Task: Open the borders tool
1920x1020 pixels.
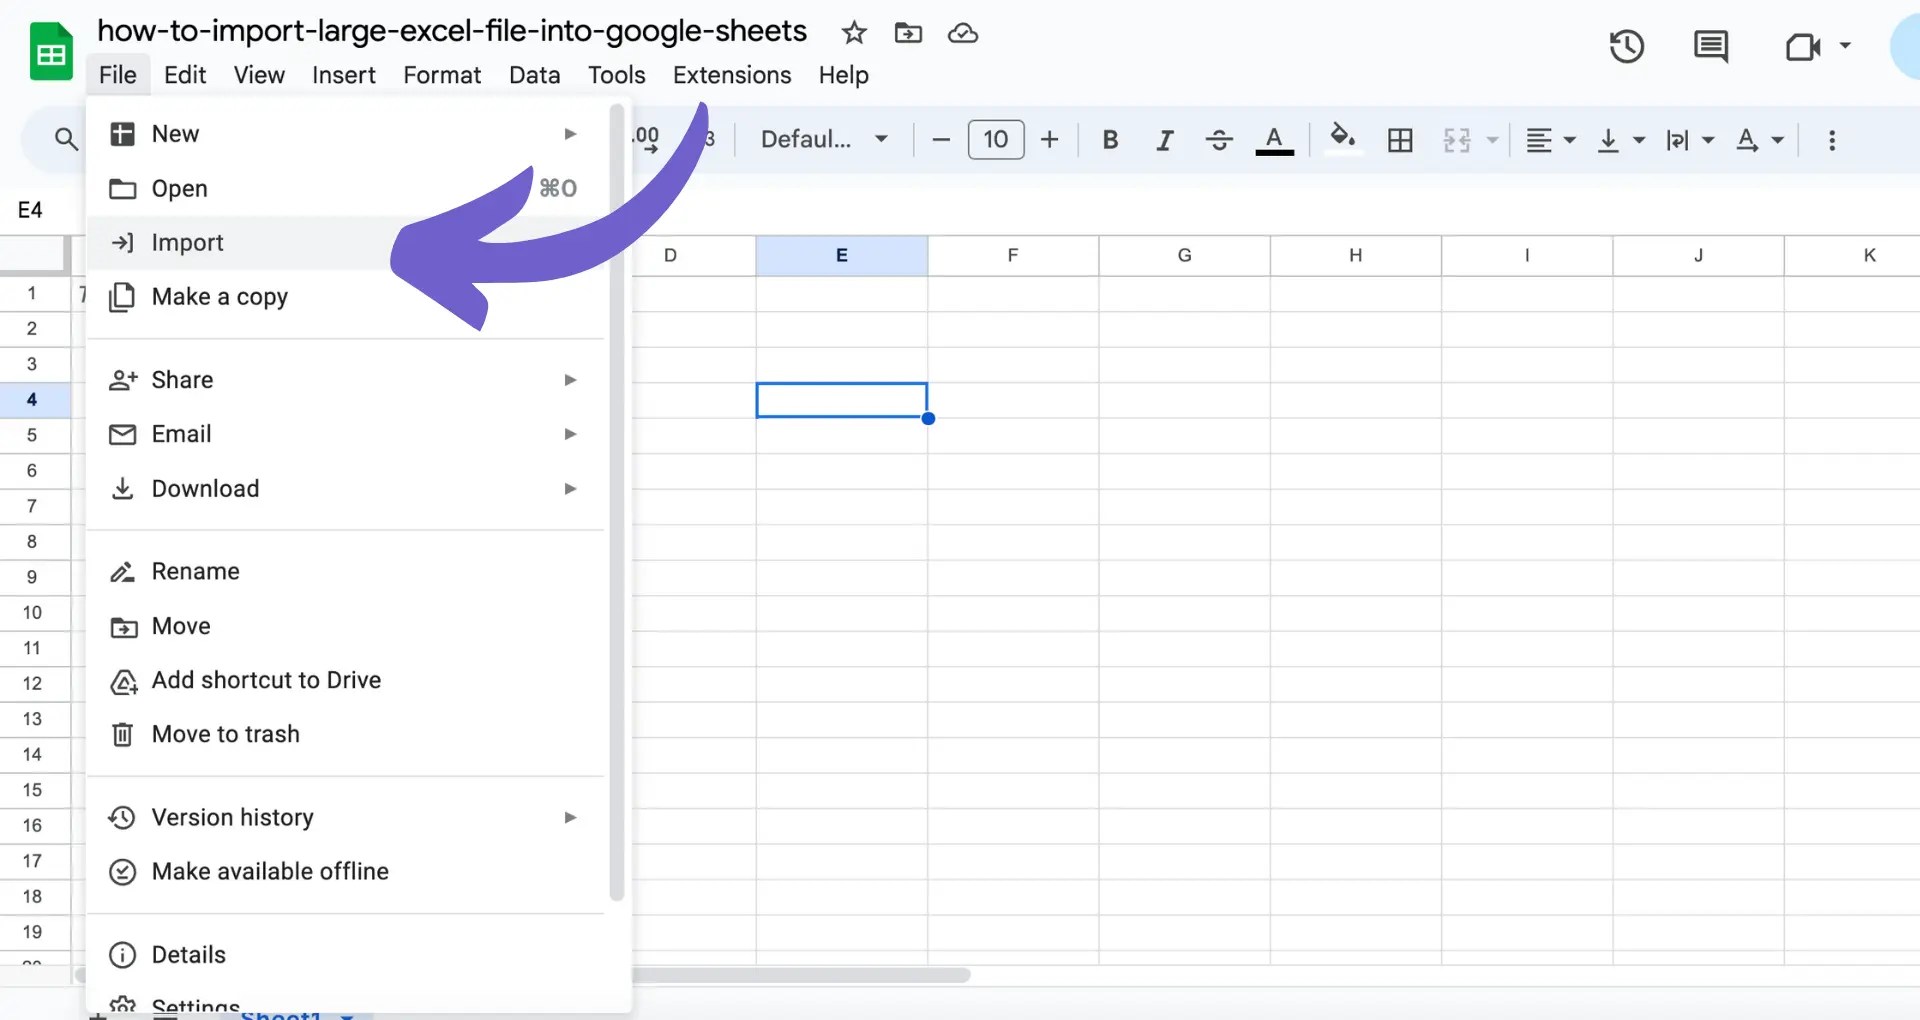Action: [1398, 139]
